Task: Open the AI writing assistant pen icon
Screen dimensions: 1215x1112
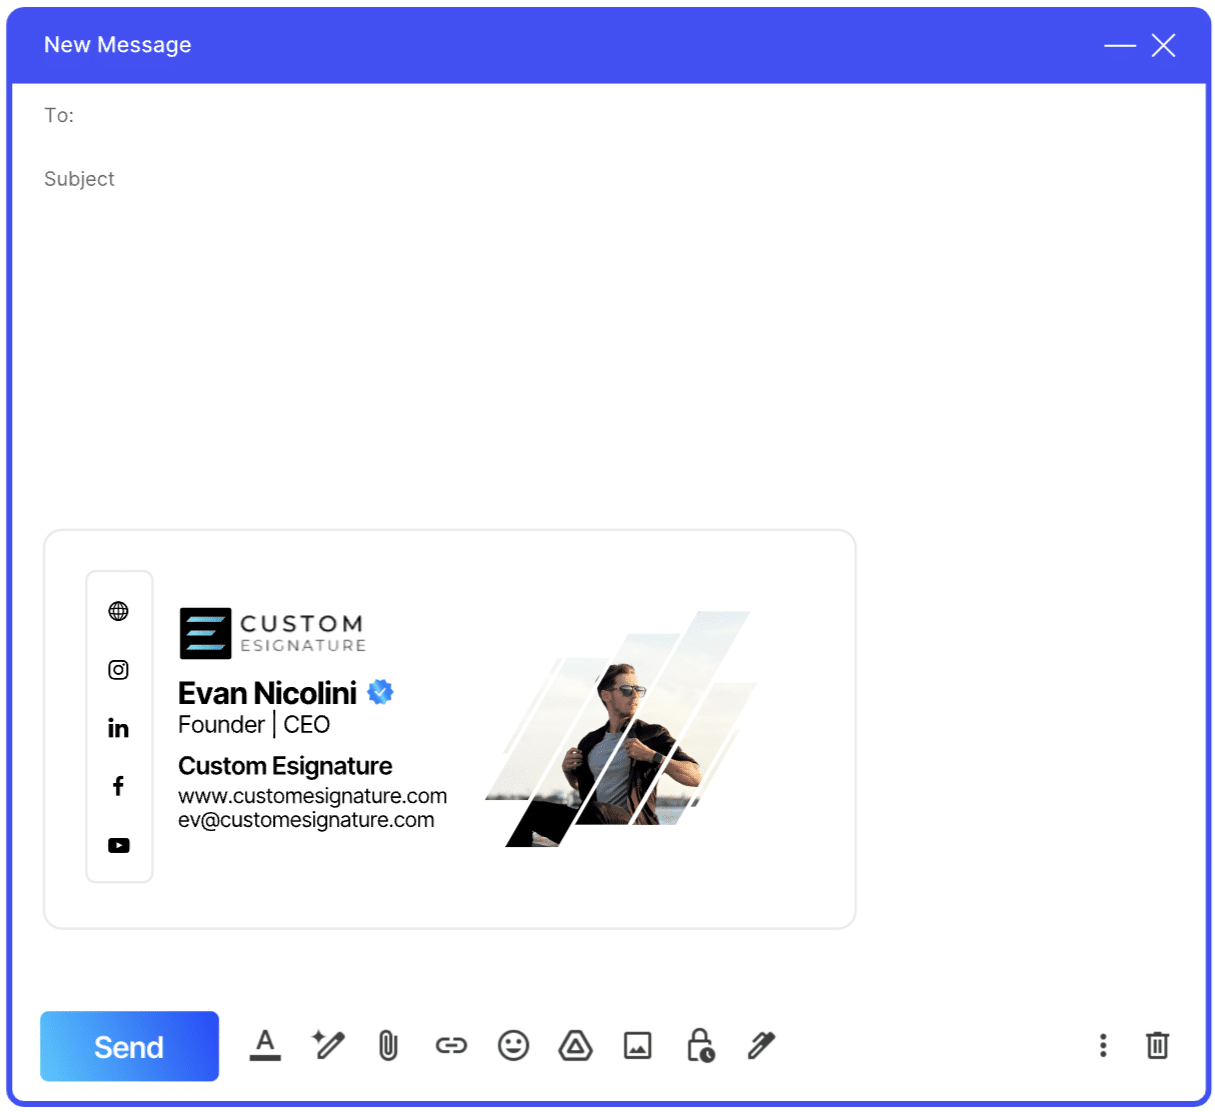Action: [x=327, y=1046]
